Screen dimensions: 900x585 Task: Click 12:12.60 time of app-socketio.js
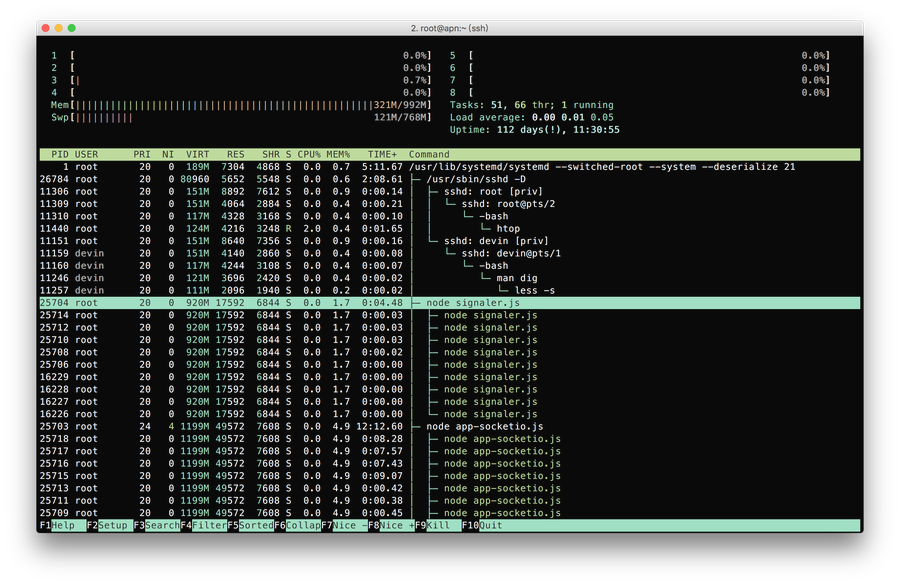pos(379,427)
